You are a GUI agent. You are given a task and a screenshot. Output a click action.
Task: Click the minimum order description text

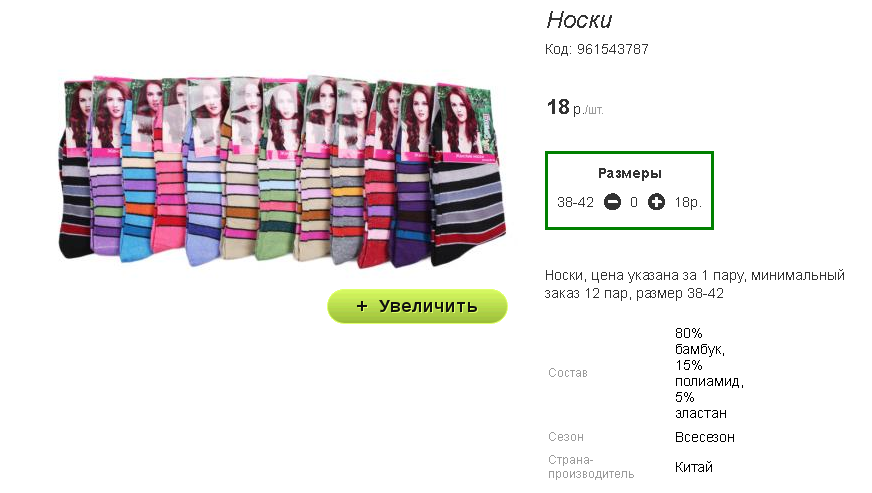click(695, 284)
